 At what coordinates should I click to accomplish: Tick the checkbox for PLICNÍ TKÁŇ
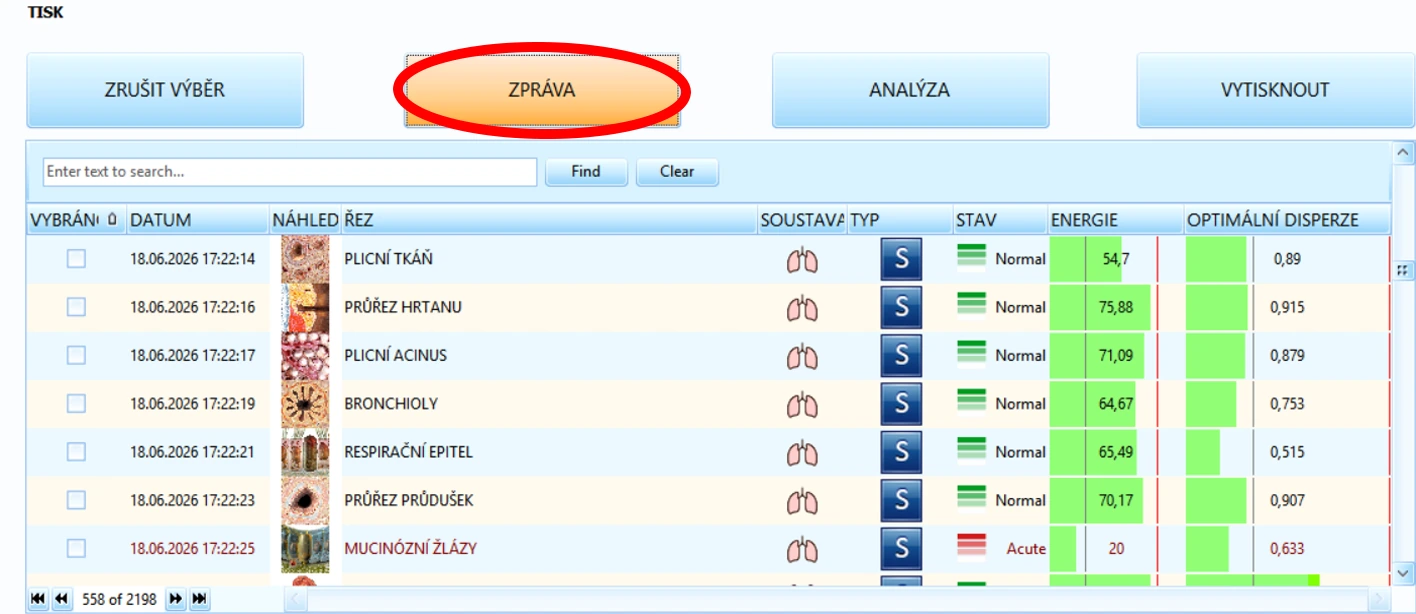click(76, 259)
